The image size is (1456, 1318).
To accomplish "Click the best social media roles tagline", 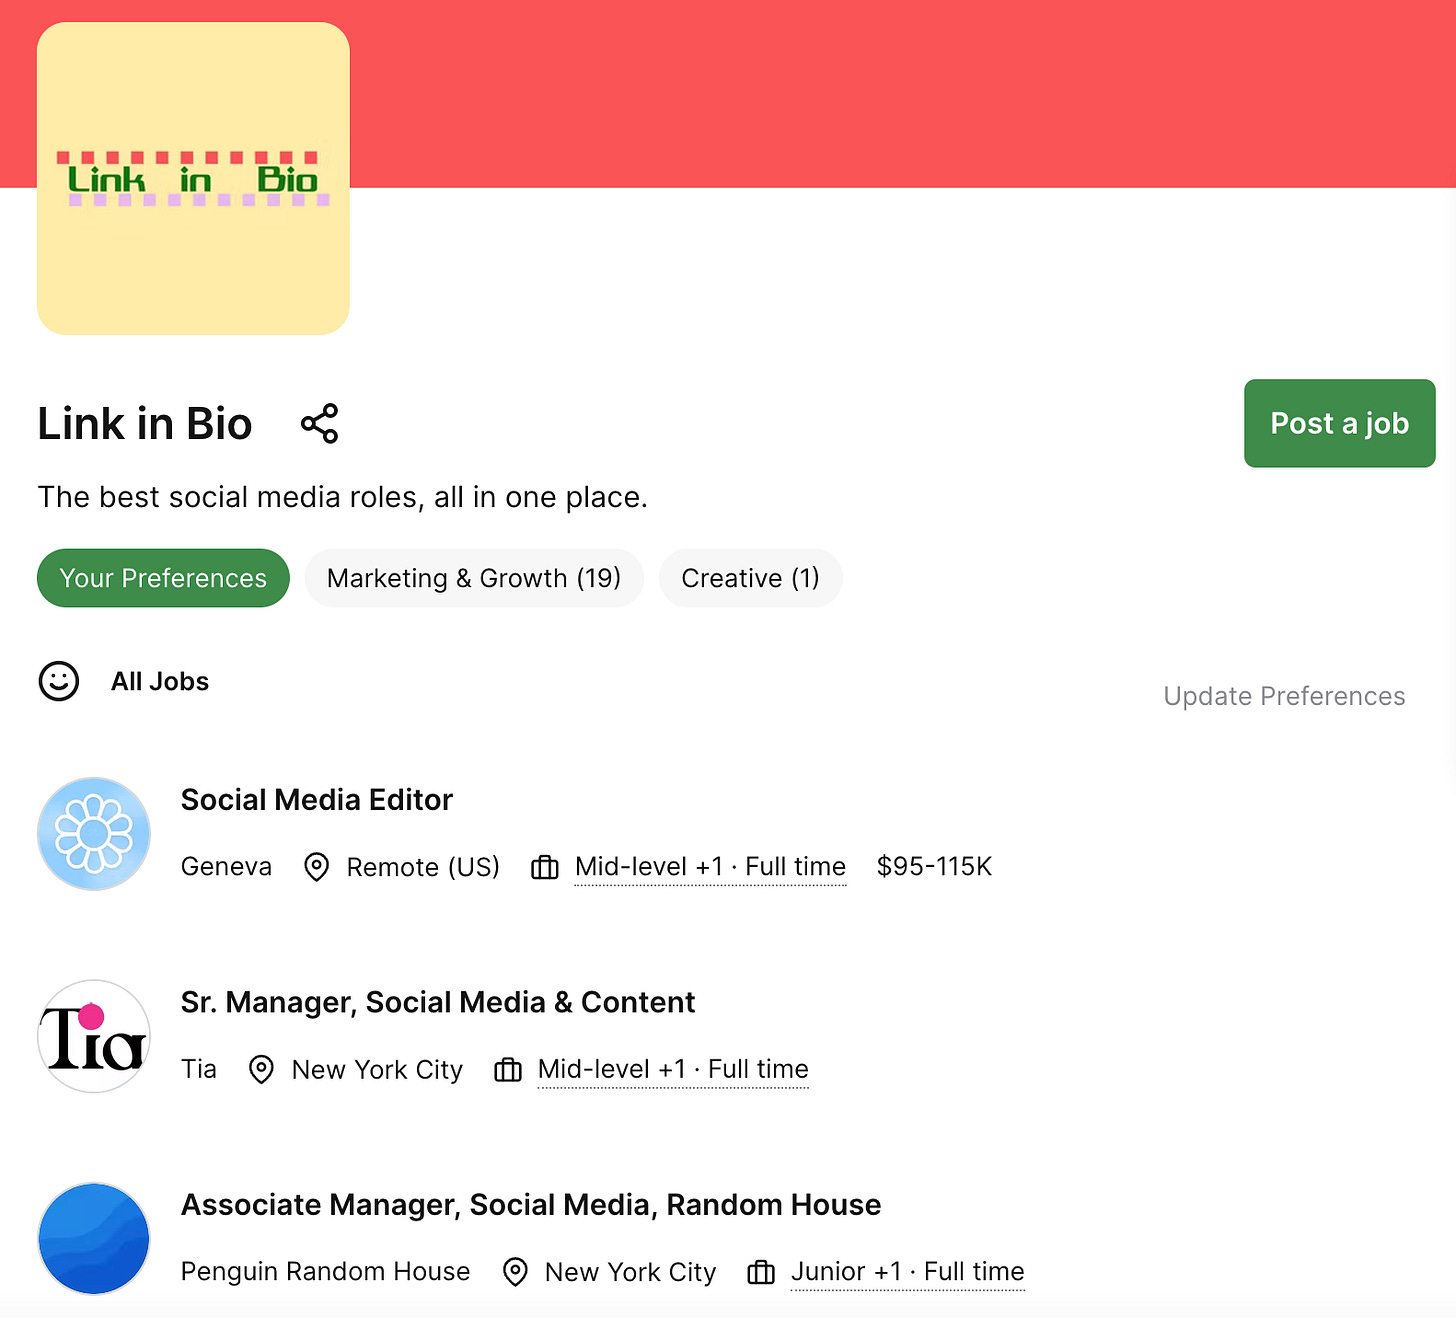I will (343, 497).
